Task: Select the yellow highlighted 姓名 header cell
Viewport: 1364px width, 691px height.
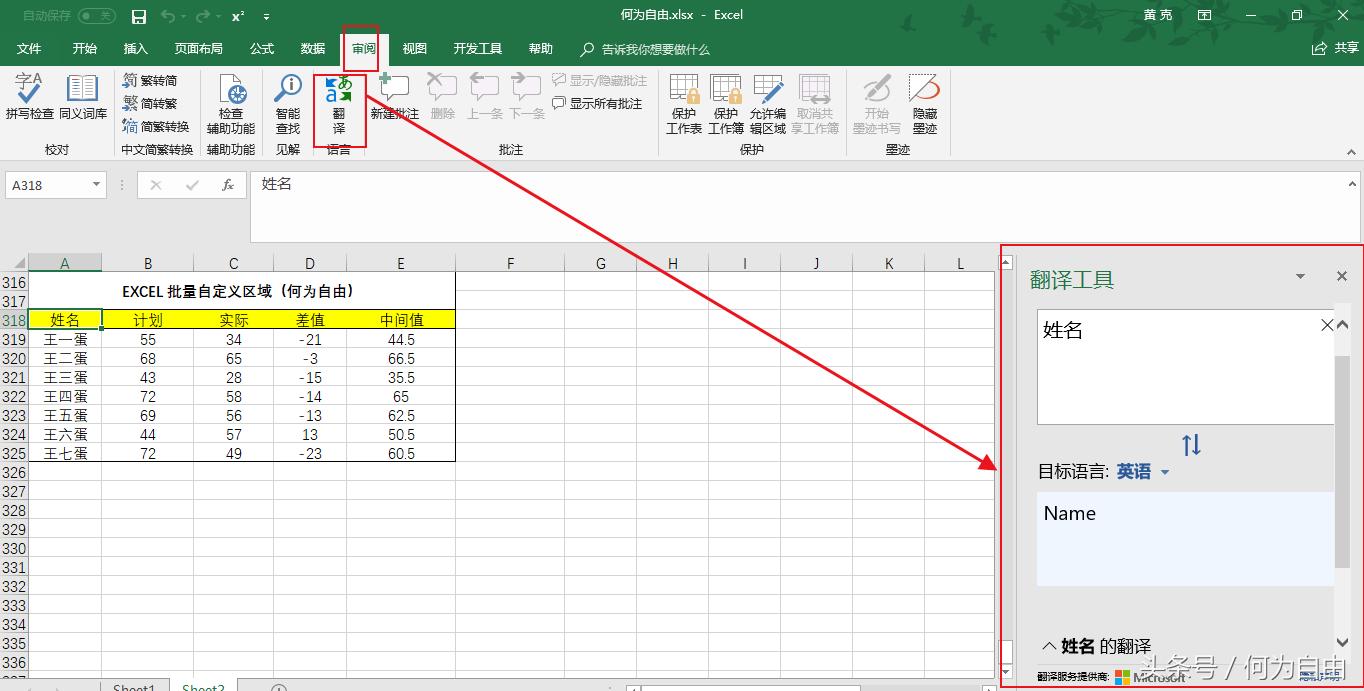Action: tap(65, 319)
